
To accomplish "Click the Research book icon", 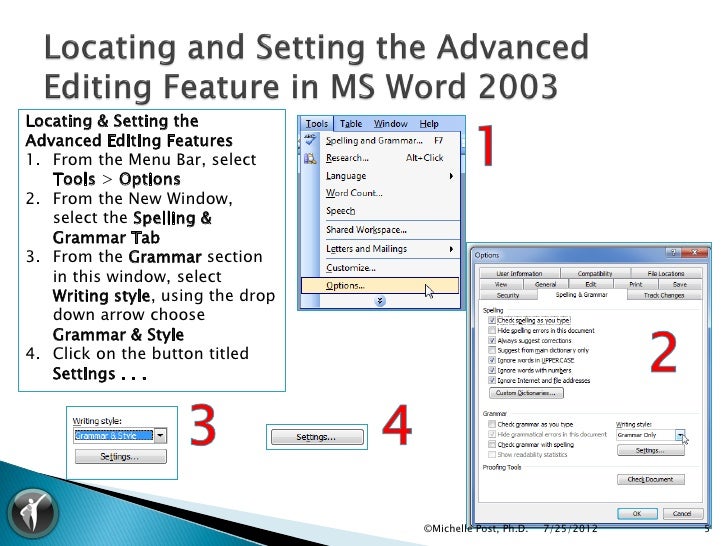I will coord(310,159).
